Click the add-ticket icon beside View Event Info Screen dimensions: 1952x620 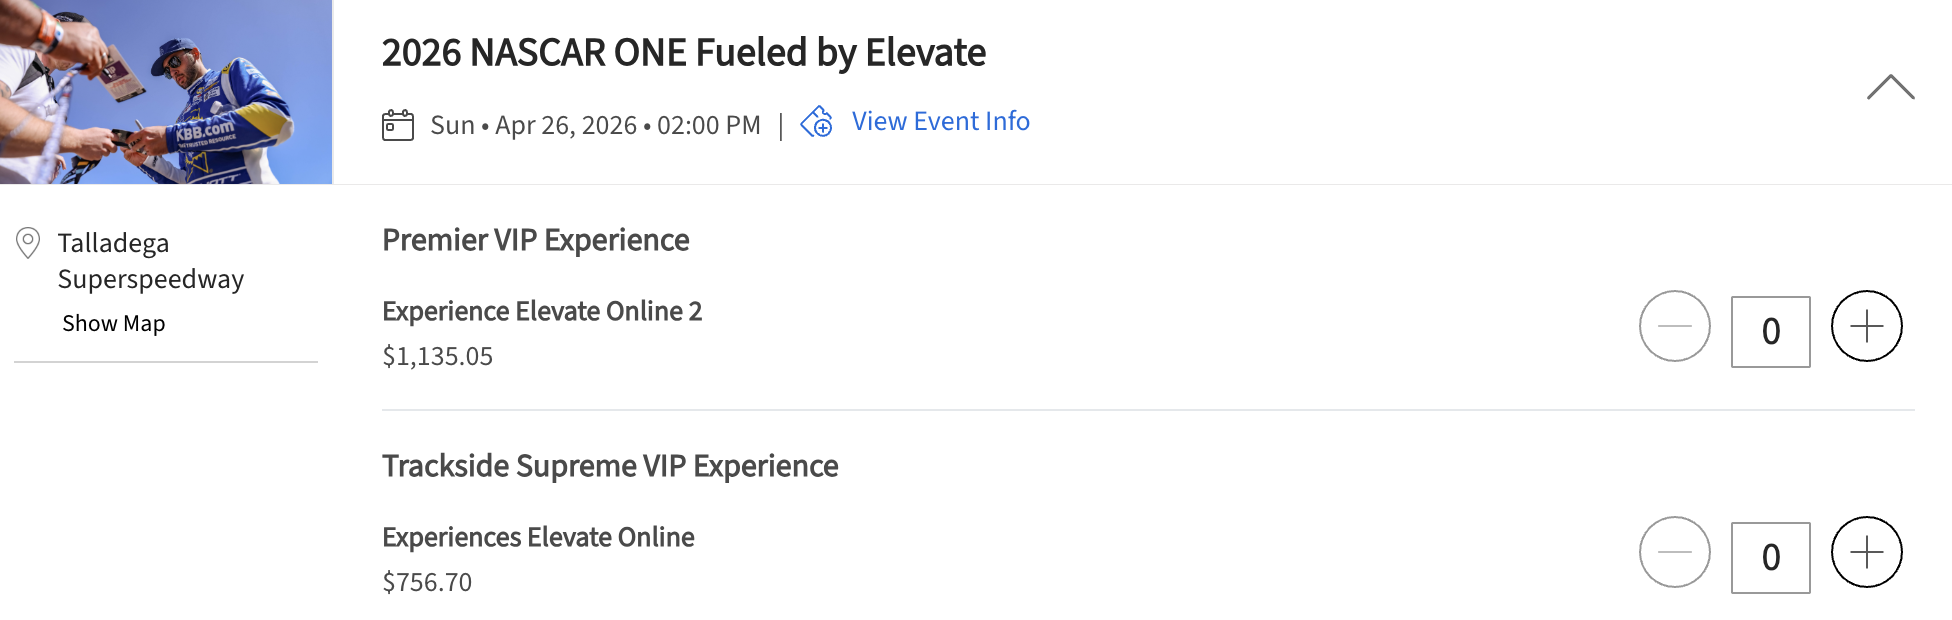[x=817, y=122]
